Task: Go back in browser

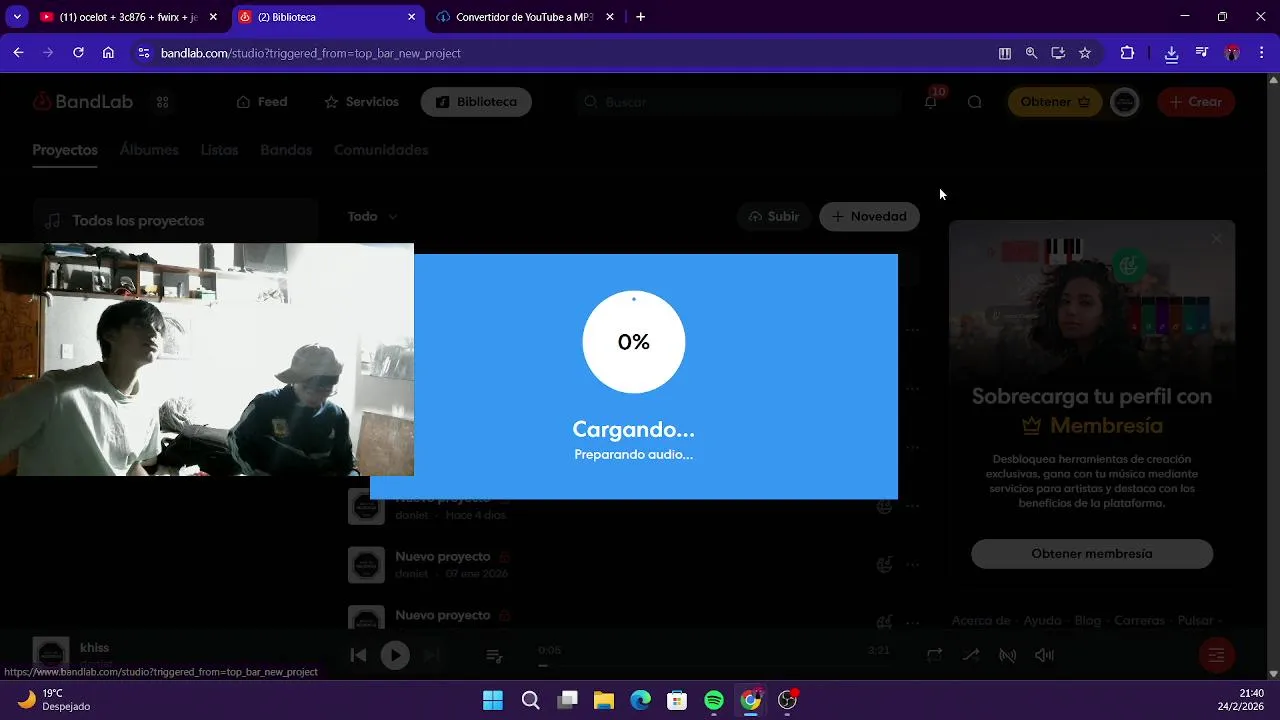Action: point(18,53)
